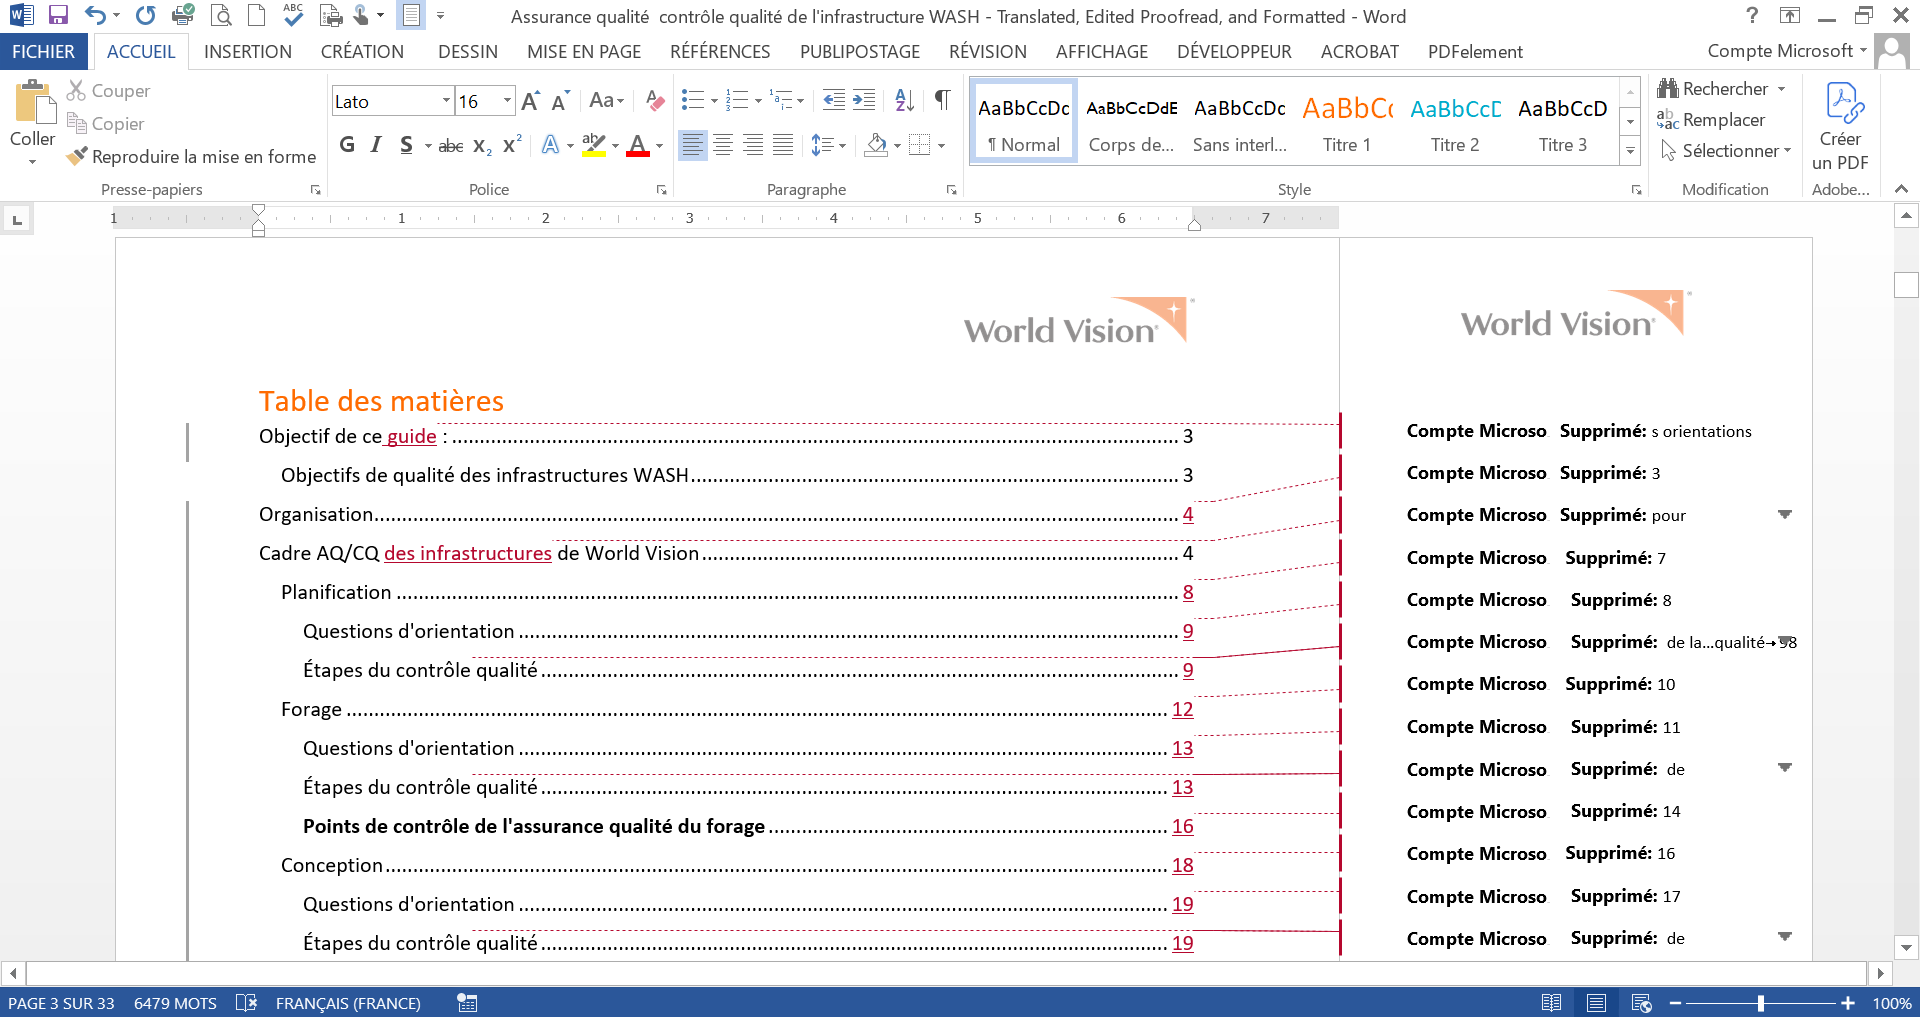Click the font color red swatch
This screenshot has height=1017, width=1920.
tap(638, 146)
